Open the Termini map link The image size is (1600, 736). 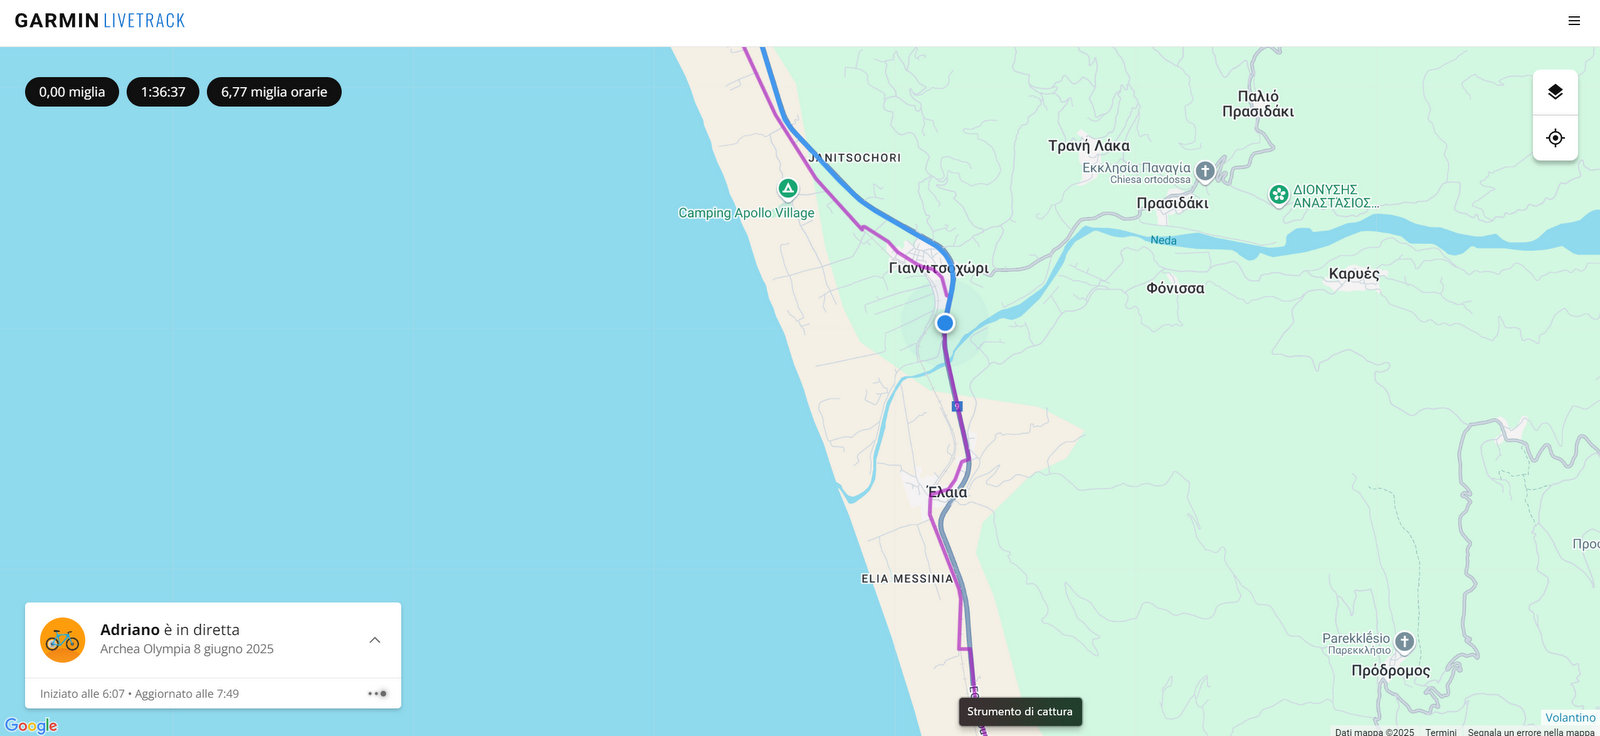pyautogui.click(x=1441, y=732)
